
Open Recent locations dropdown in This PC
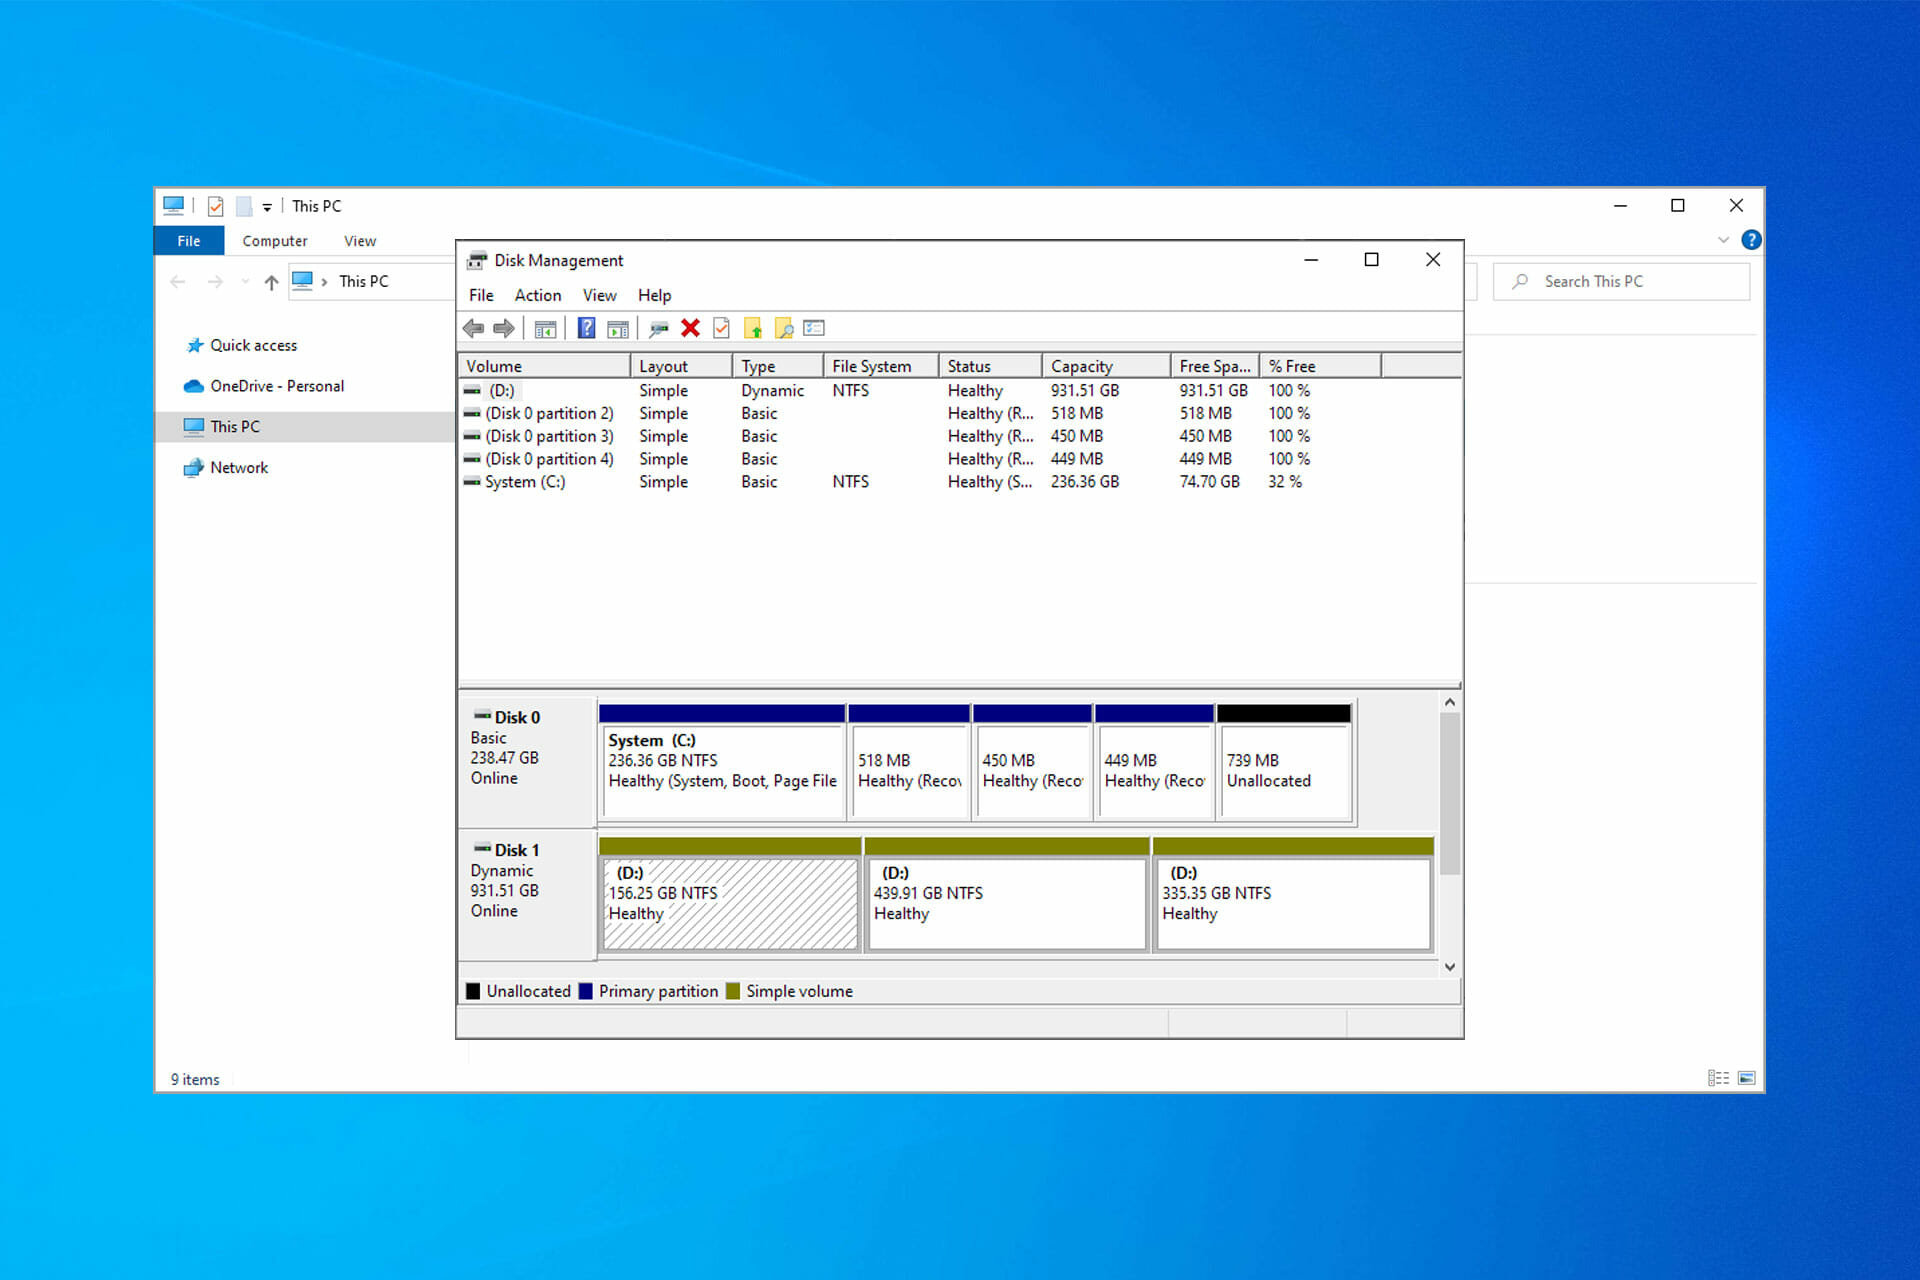(245, 282)
